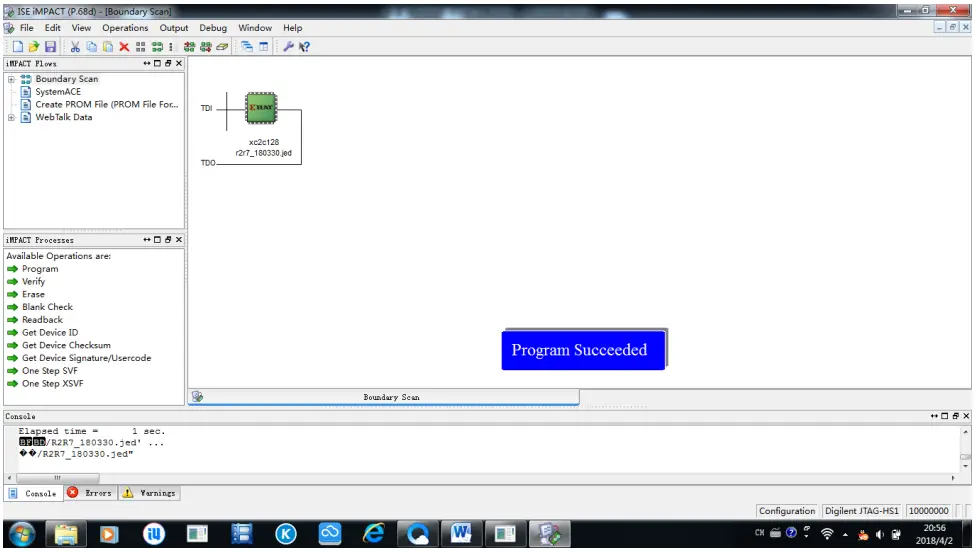
Task: Open Microsoft Word from taskbar
Action: tap(461, 534)
